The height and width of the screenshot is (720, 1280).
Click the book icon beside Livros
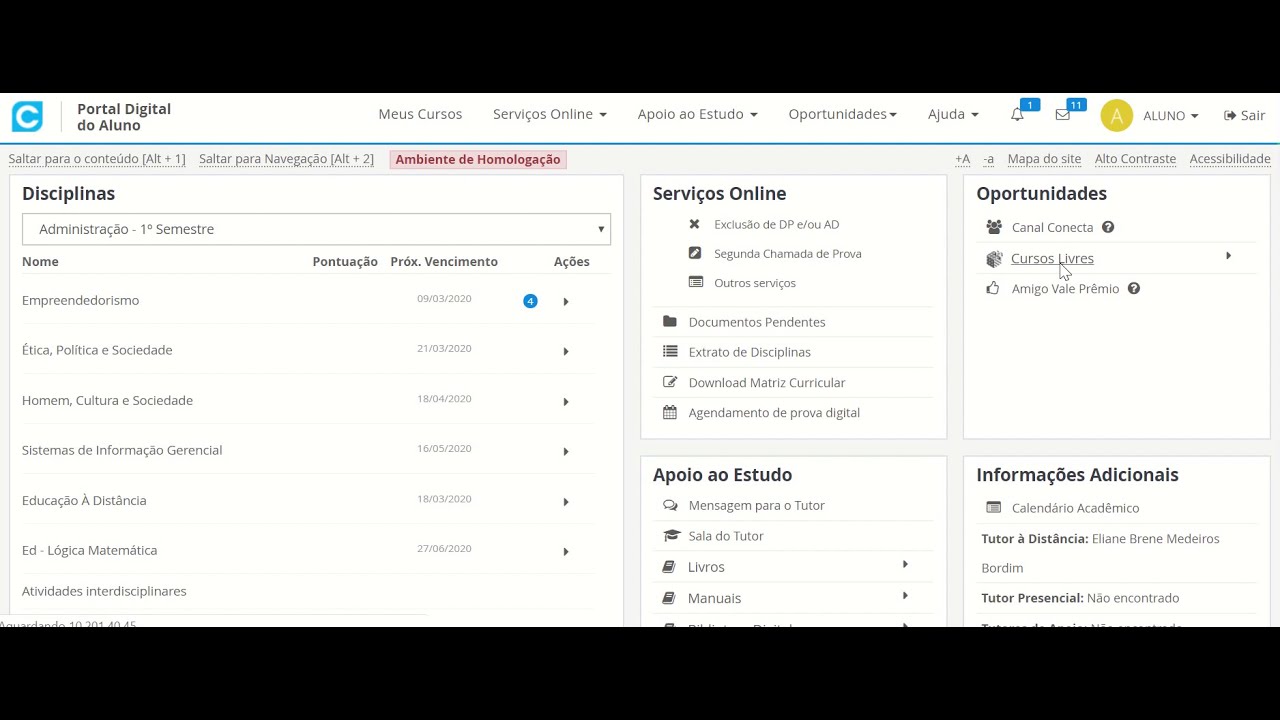pos(669,567)
